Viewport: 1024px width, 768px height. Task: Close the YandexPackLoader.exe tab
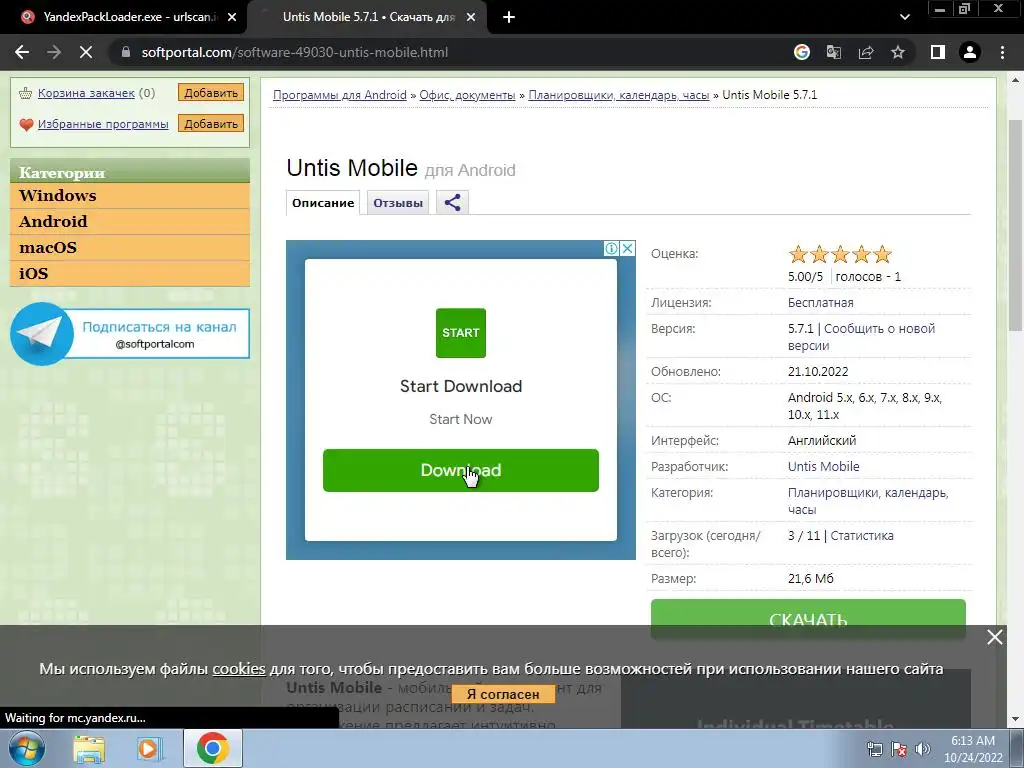click(232, 18)
